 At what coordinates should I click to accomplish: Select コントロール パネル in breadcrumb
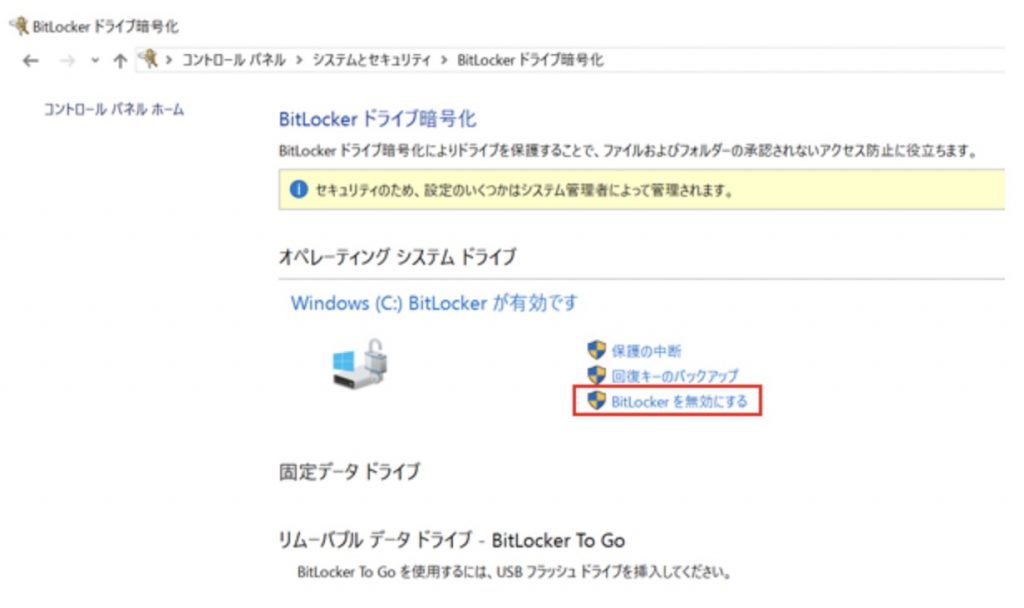click(x=234, y=60)
